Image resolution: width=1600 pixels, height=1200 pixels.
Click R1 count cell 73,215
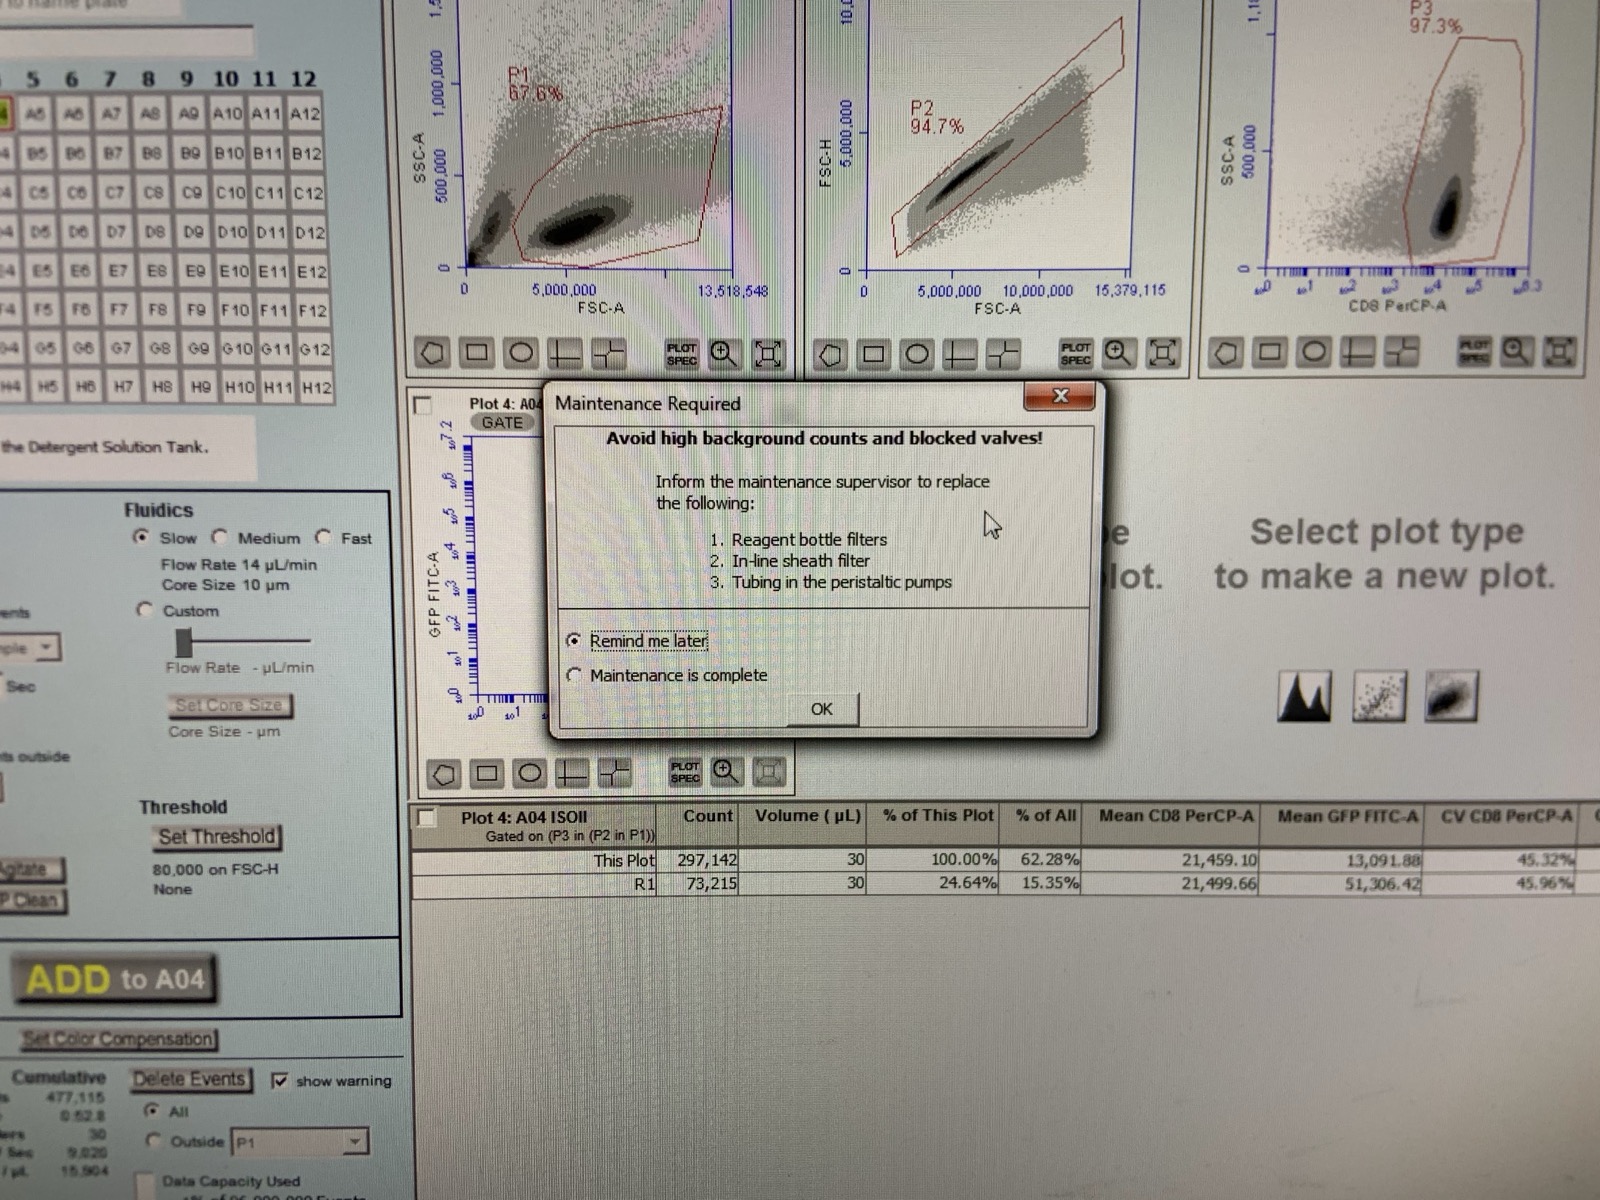[x=711, y=883]
